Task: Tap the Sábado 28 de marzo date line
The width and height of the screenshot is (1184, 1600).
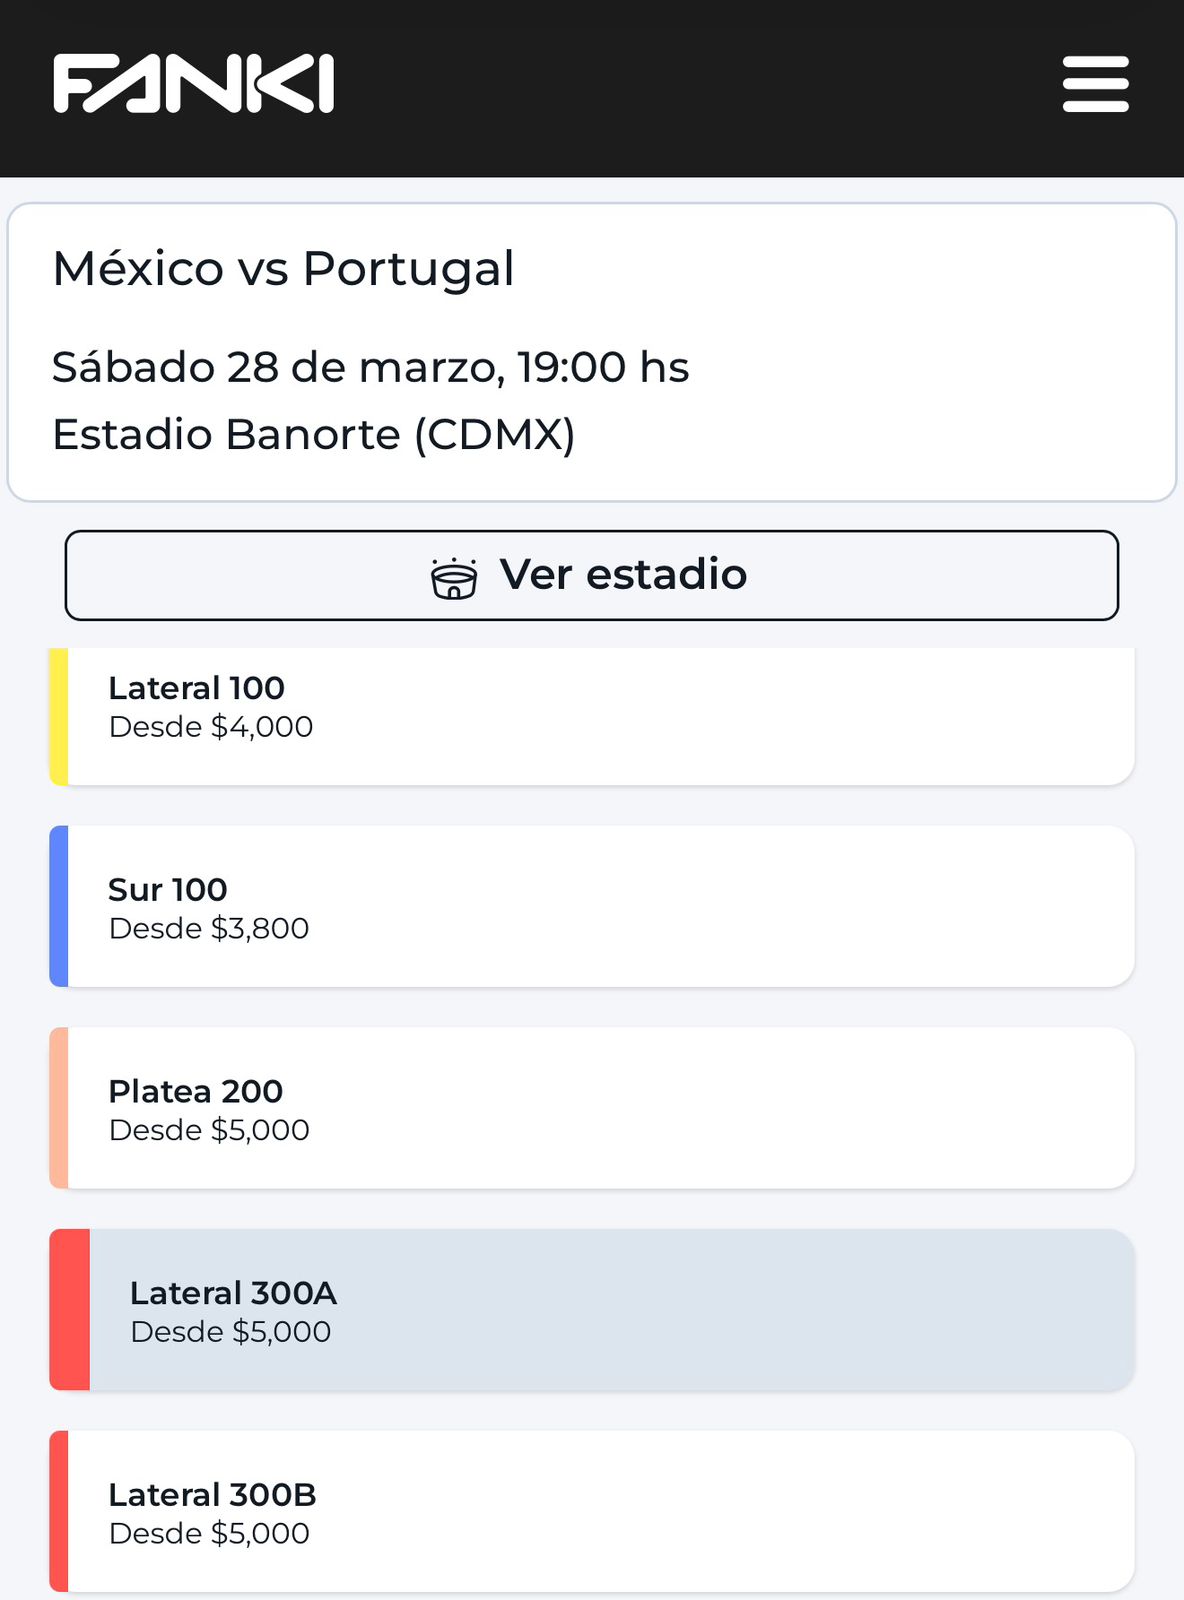Action: click(370, 367)
